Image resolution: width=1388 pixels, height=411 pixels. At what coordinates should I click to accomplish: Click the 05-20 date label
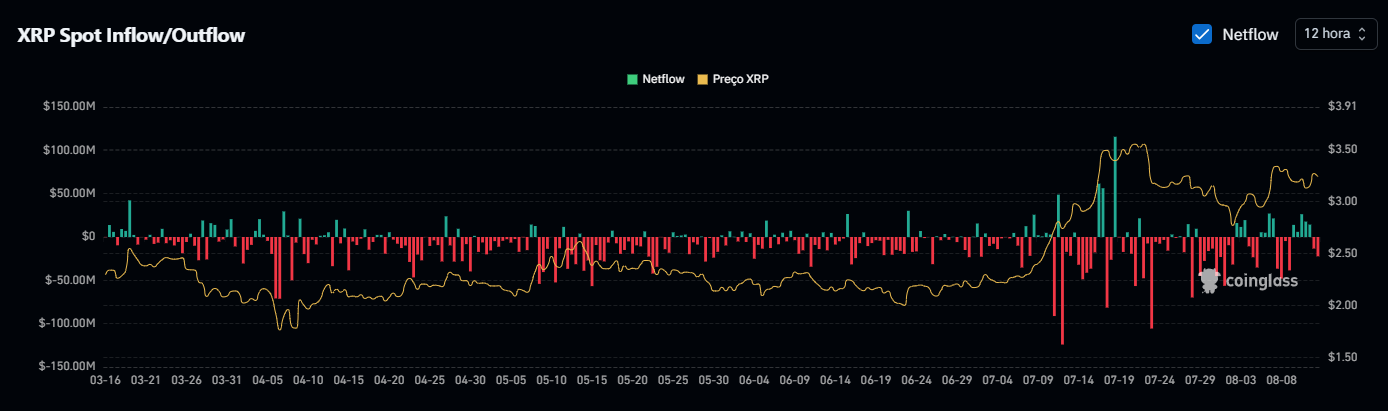(x=632, y=380)
